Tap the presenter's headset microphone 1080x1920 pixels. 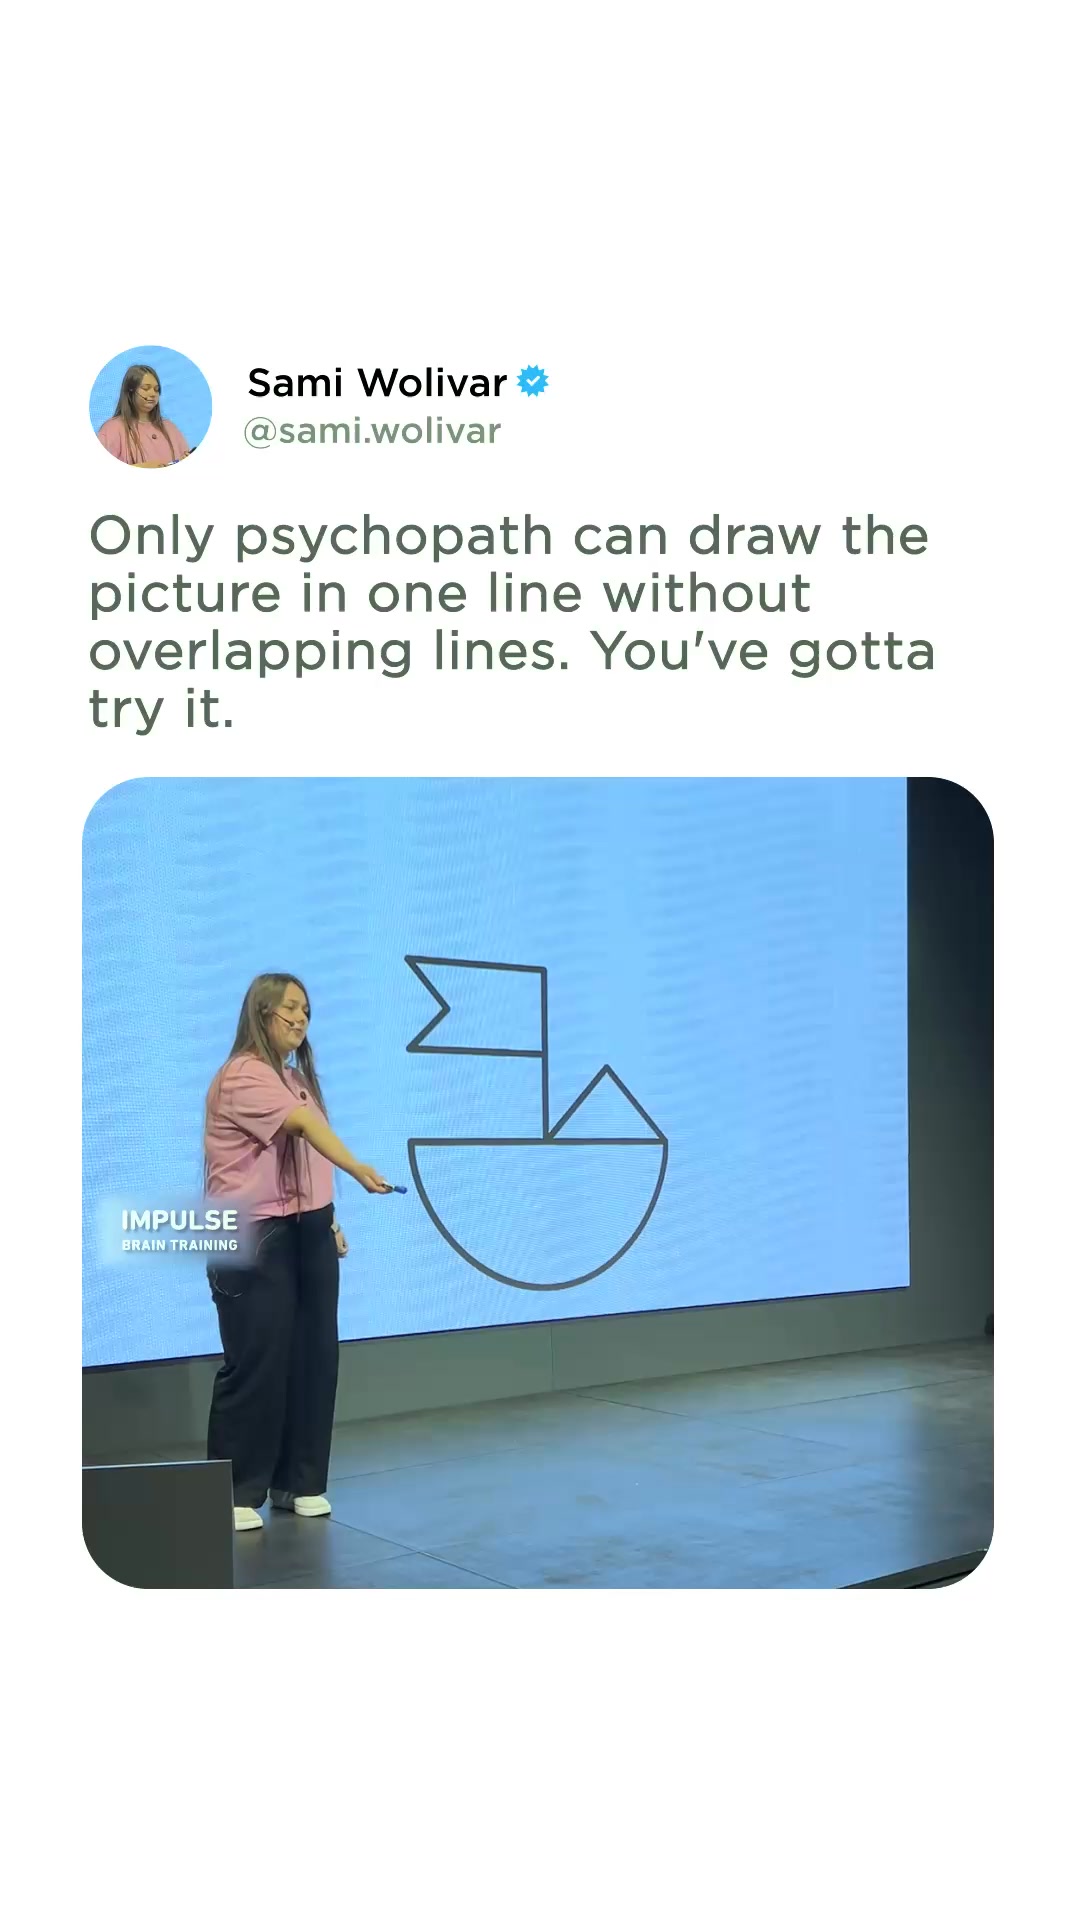(286, 1021)
